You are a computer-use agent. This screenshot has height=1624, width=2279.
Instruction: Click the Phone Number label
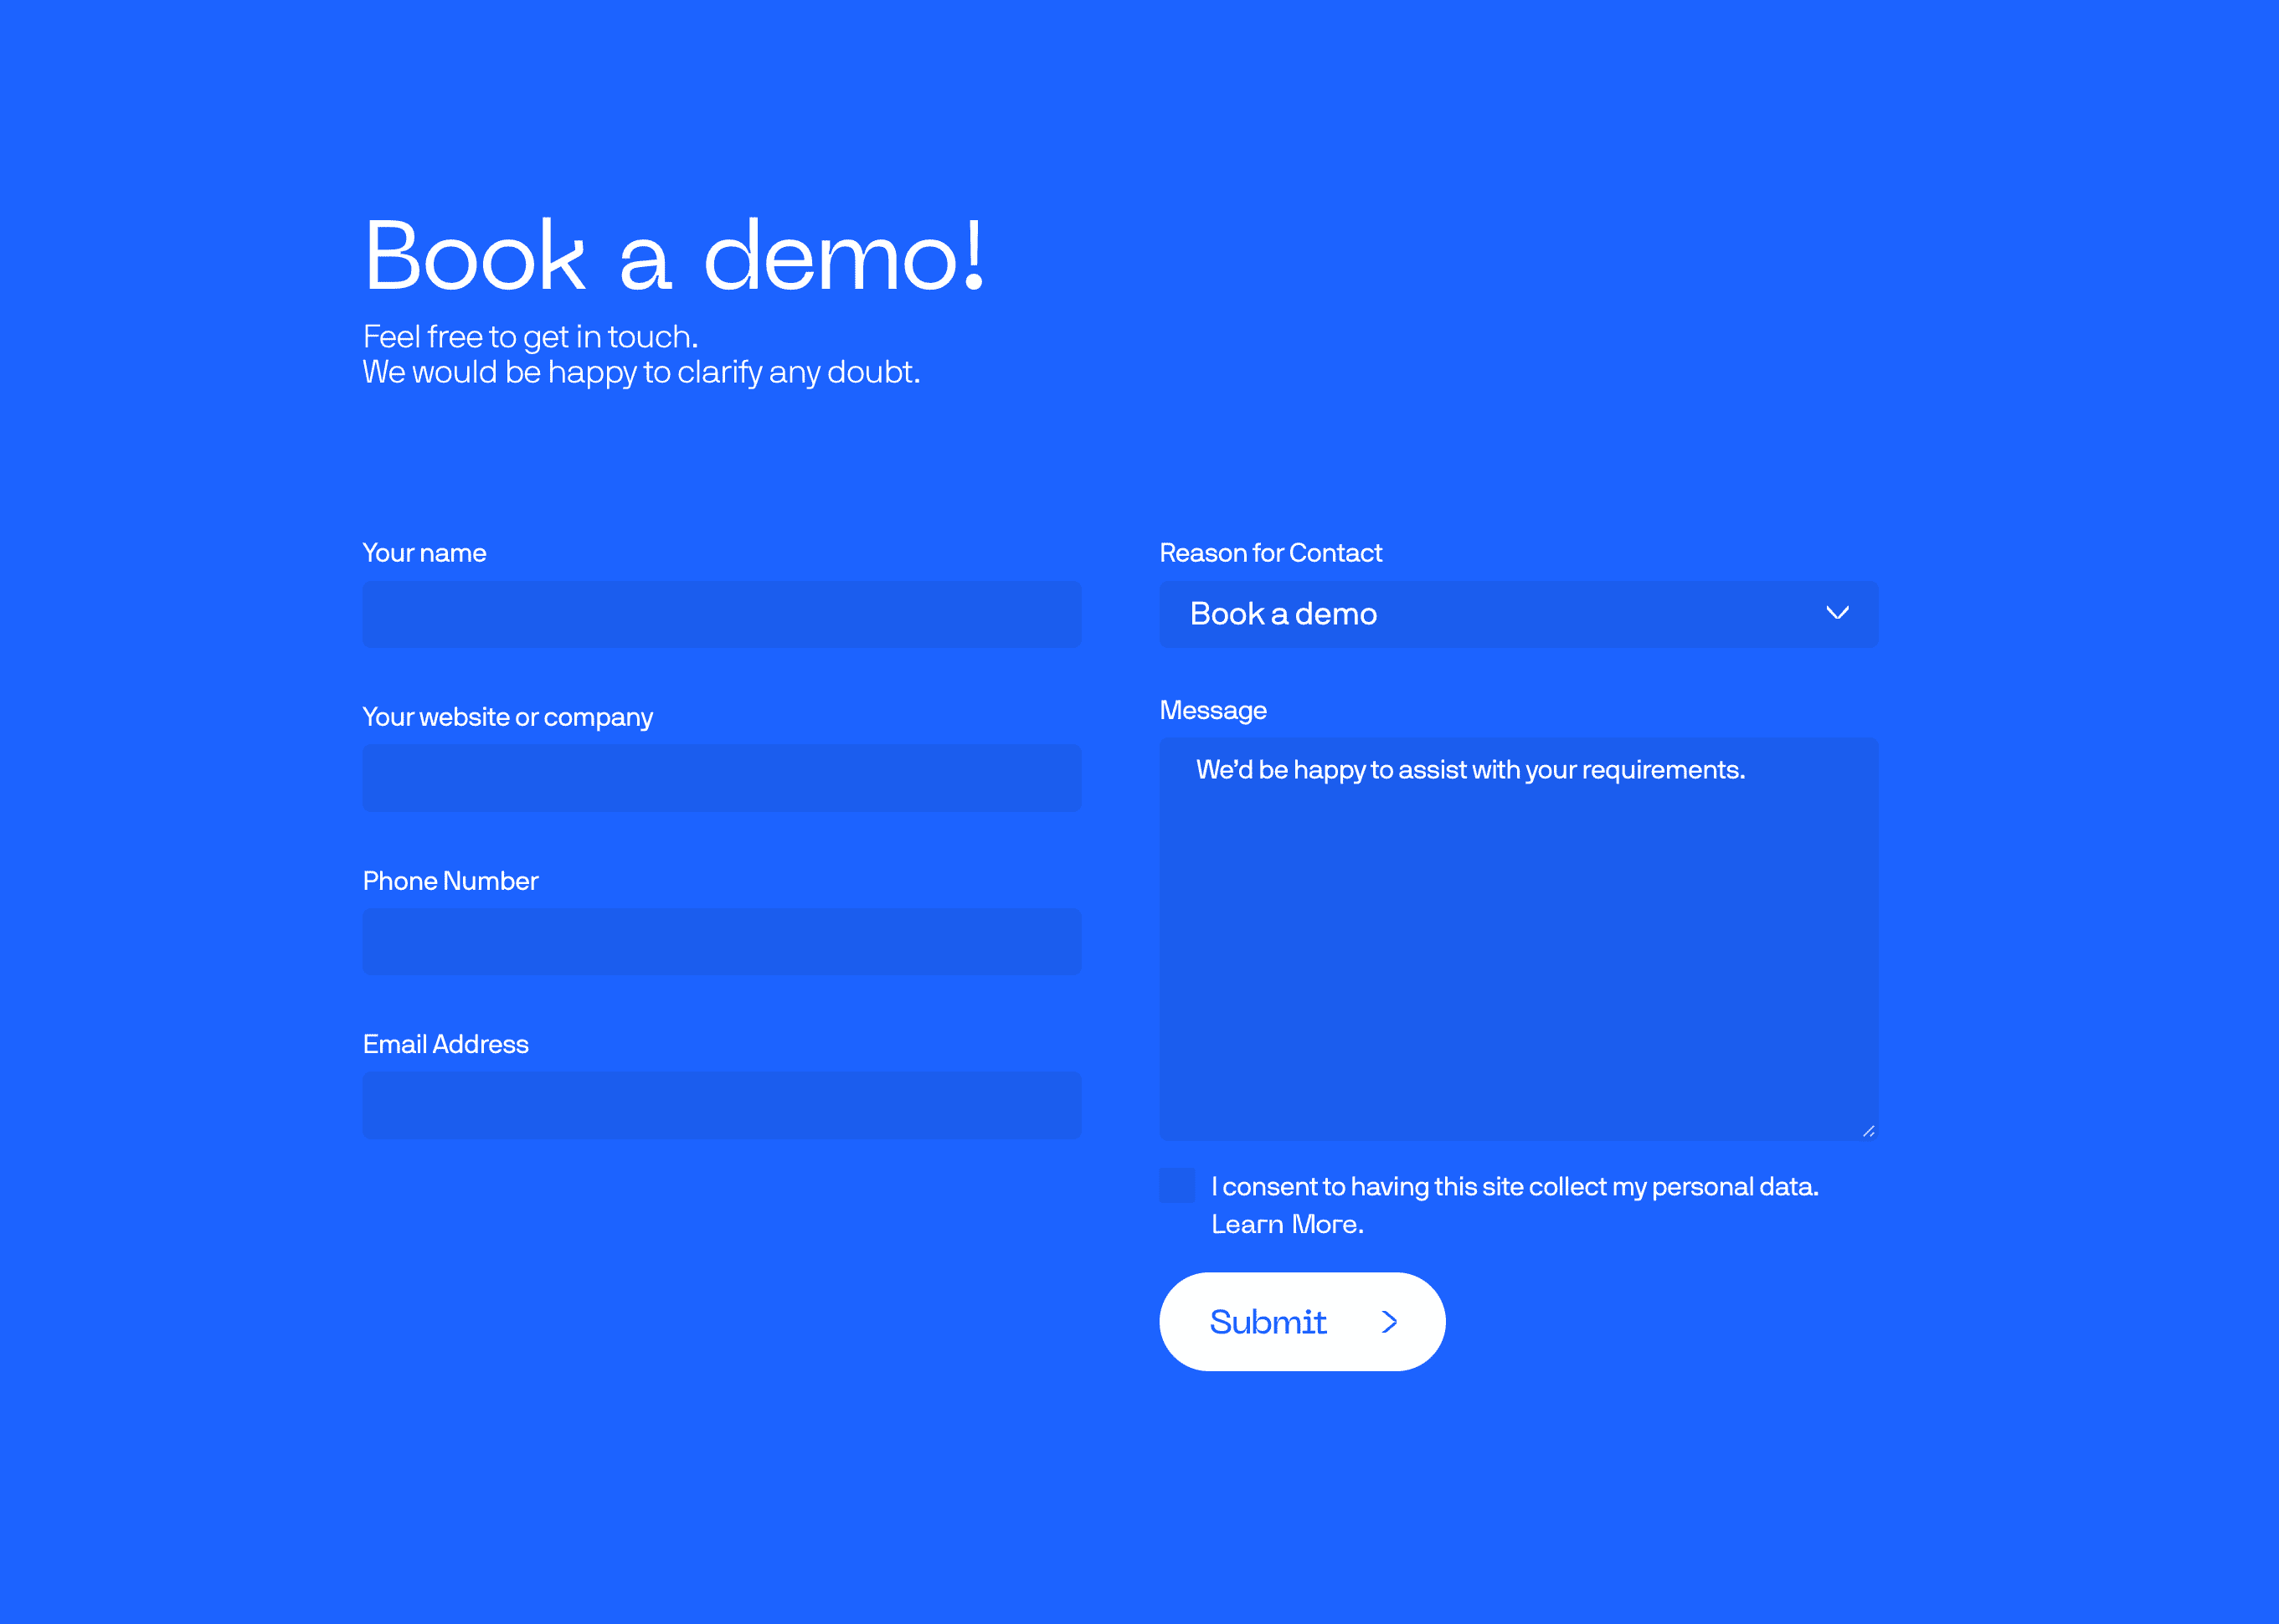pyautogui.click(x=450, y=881)
